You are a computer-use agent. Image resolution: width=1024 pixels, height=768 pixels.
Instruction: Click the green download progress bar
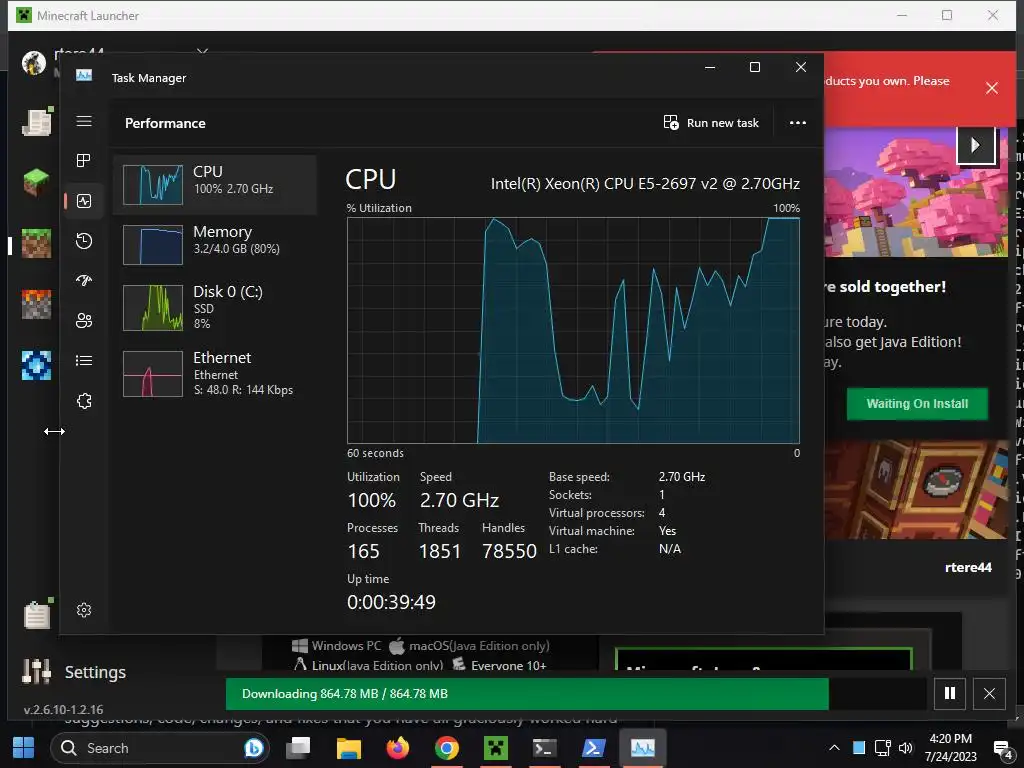coord(527,694)
